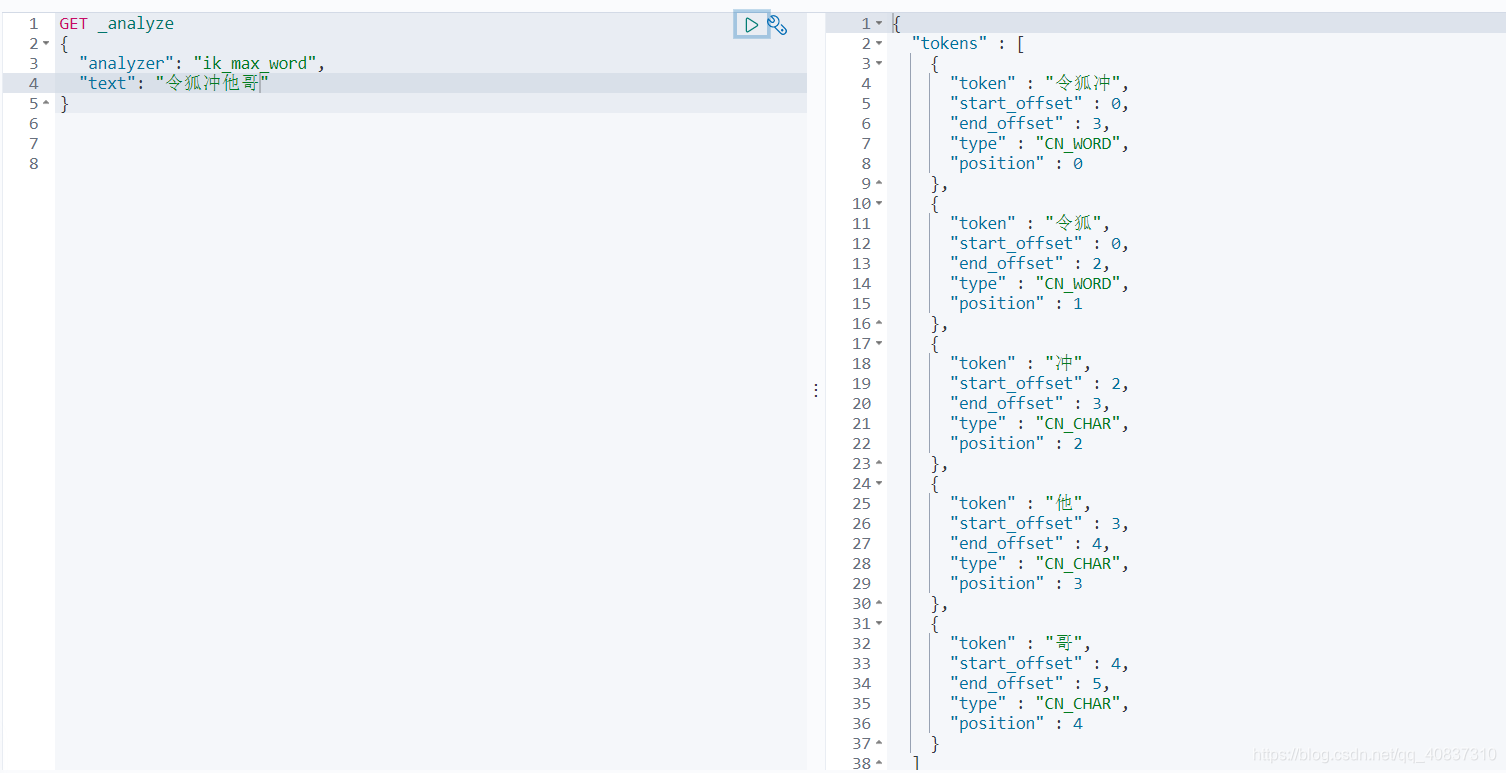Click "position" : 1 on response line 15
The width and height of the screenshot is (1506, 773).
pyautogui.click(x=1016, y=304)
